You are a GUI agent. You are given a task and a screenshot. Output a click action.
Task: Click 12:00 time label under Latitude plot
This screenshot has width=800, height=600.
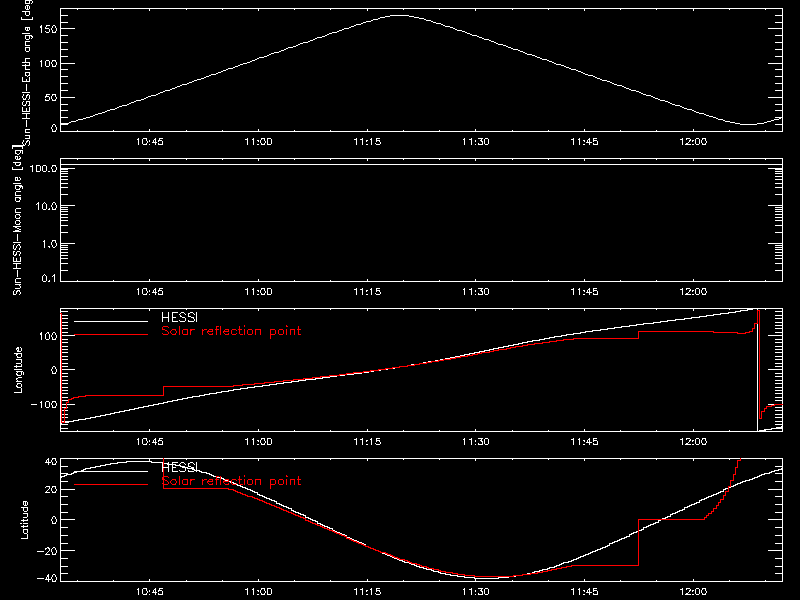(693, 592)
